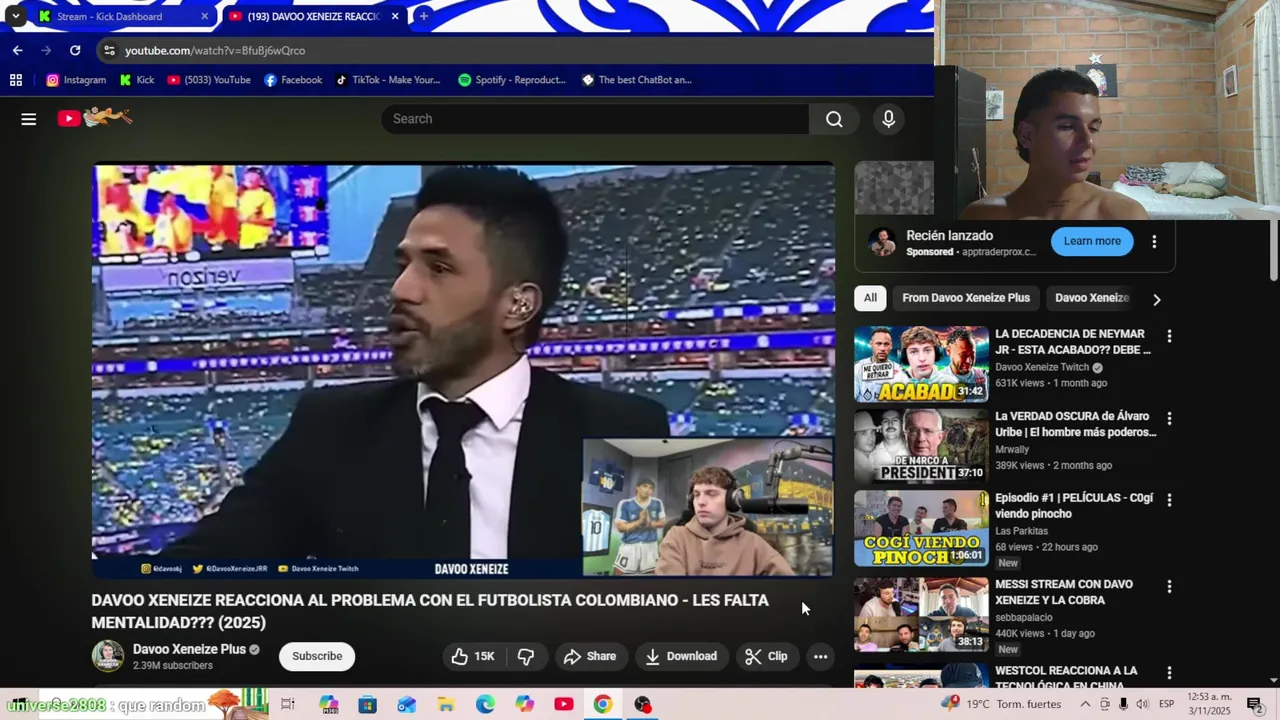Open the Instagram bookmark
Viewport: 1280px width, 720px height.
point(76,80)
